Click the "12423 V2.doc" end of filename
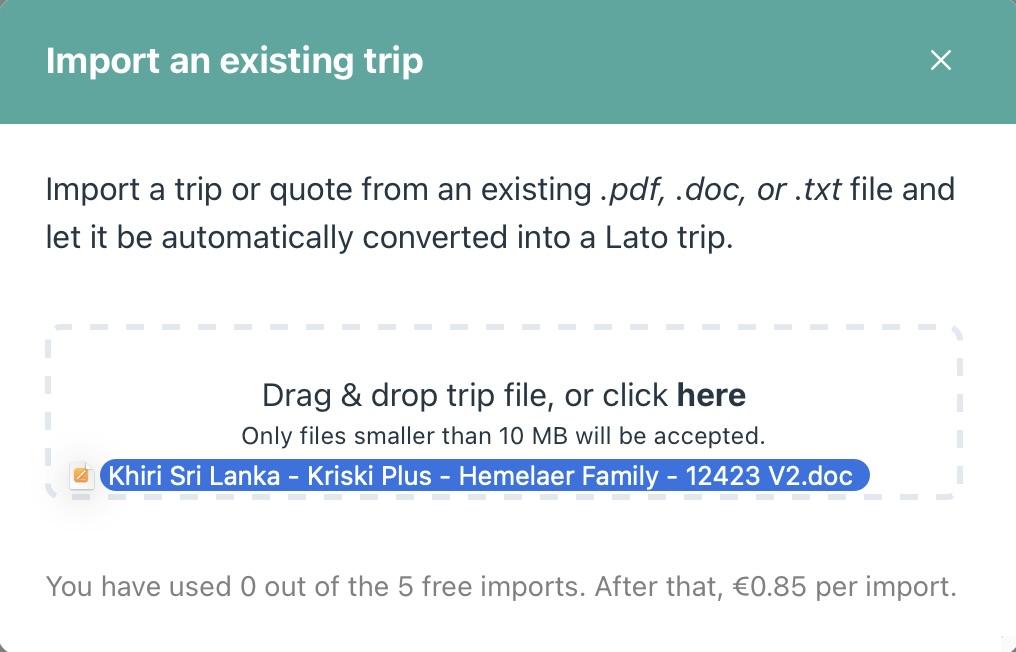This screenshot has width=1016, height=652. coord(768,475)
